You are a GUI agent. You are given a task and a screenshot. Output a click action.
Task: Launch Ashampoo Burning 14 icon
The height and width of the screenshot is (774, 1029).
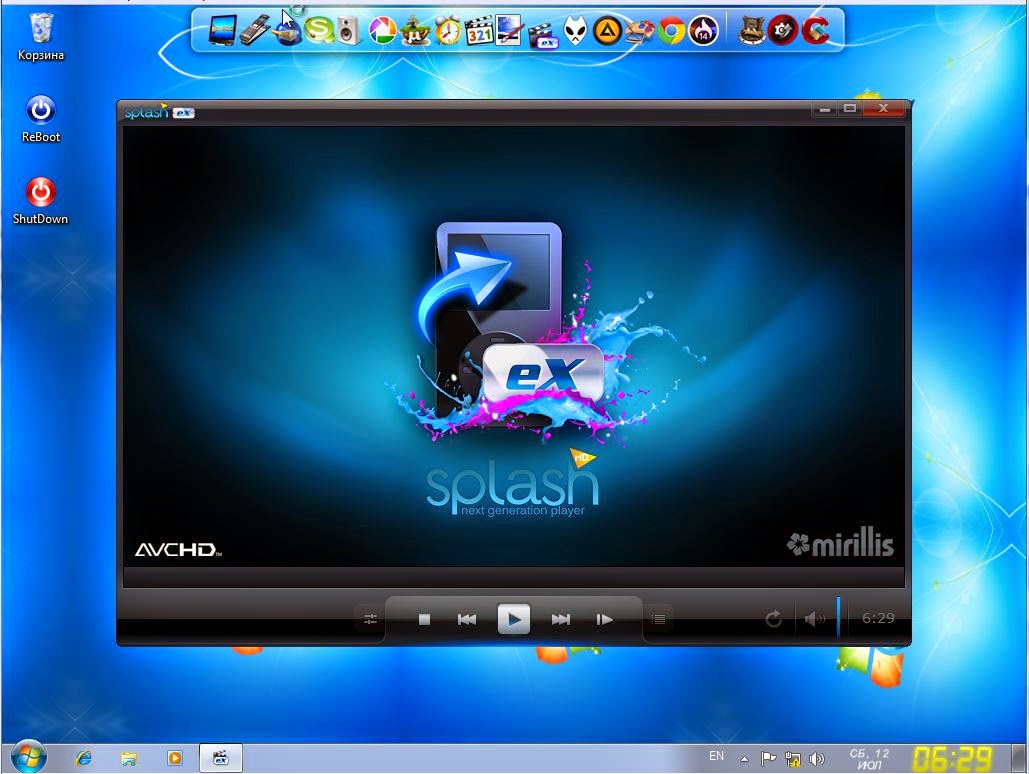tap(703, 30)
